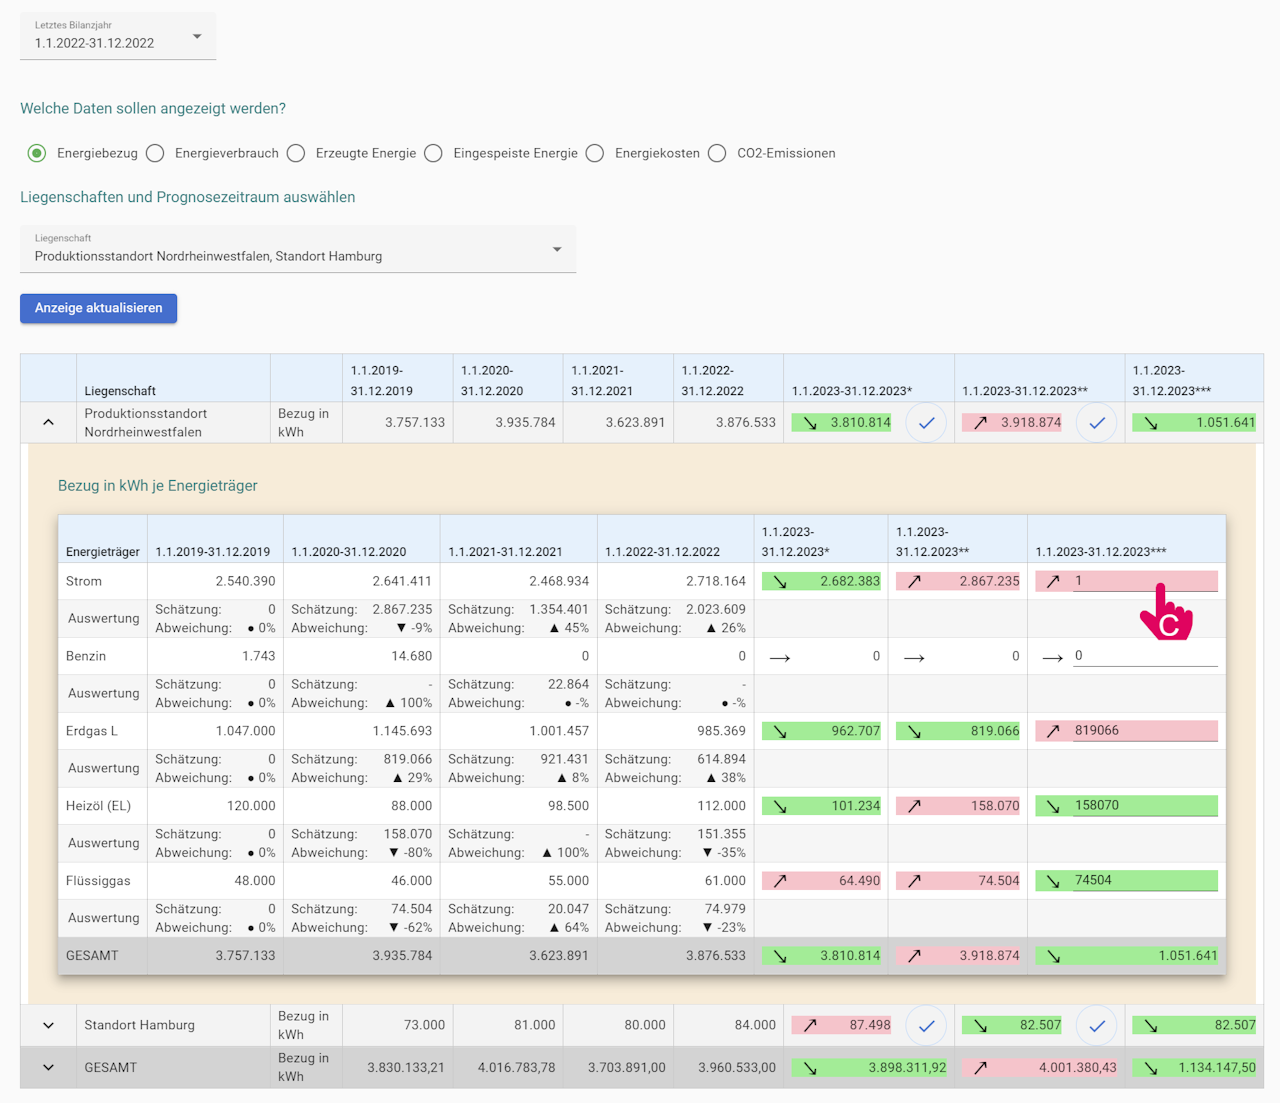Select the Energiekosten radio option
The width and height of the screenshot is (1280, 1103).
point(595,153)
